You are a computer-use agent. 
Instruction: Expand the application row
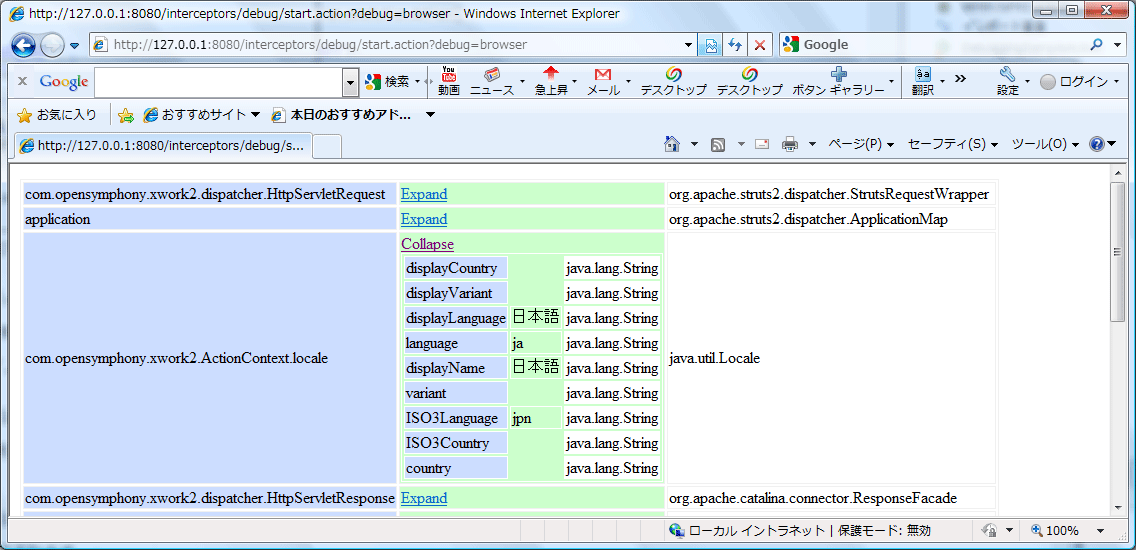pyautogui.click(x=424, y=219)
